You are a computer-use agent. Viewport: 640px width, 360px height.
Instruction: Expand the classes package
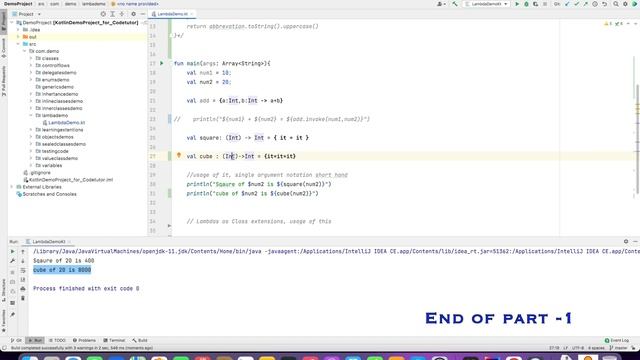click(x=31, y=58)
